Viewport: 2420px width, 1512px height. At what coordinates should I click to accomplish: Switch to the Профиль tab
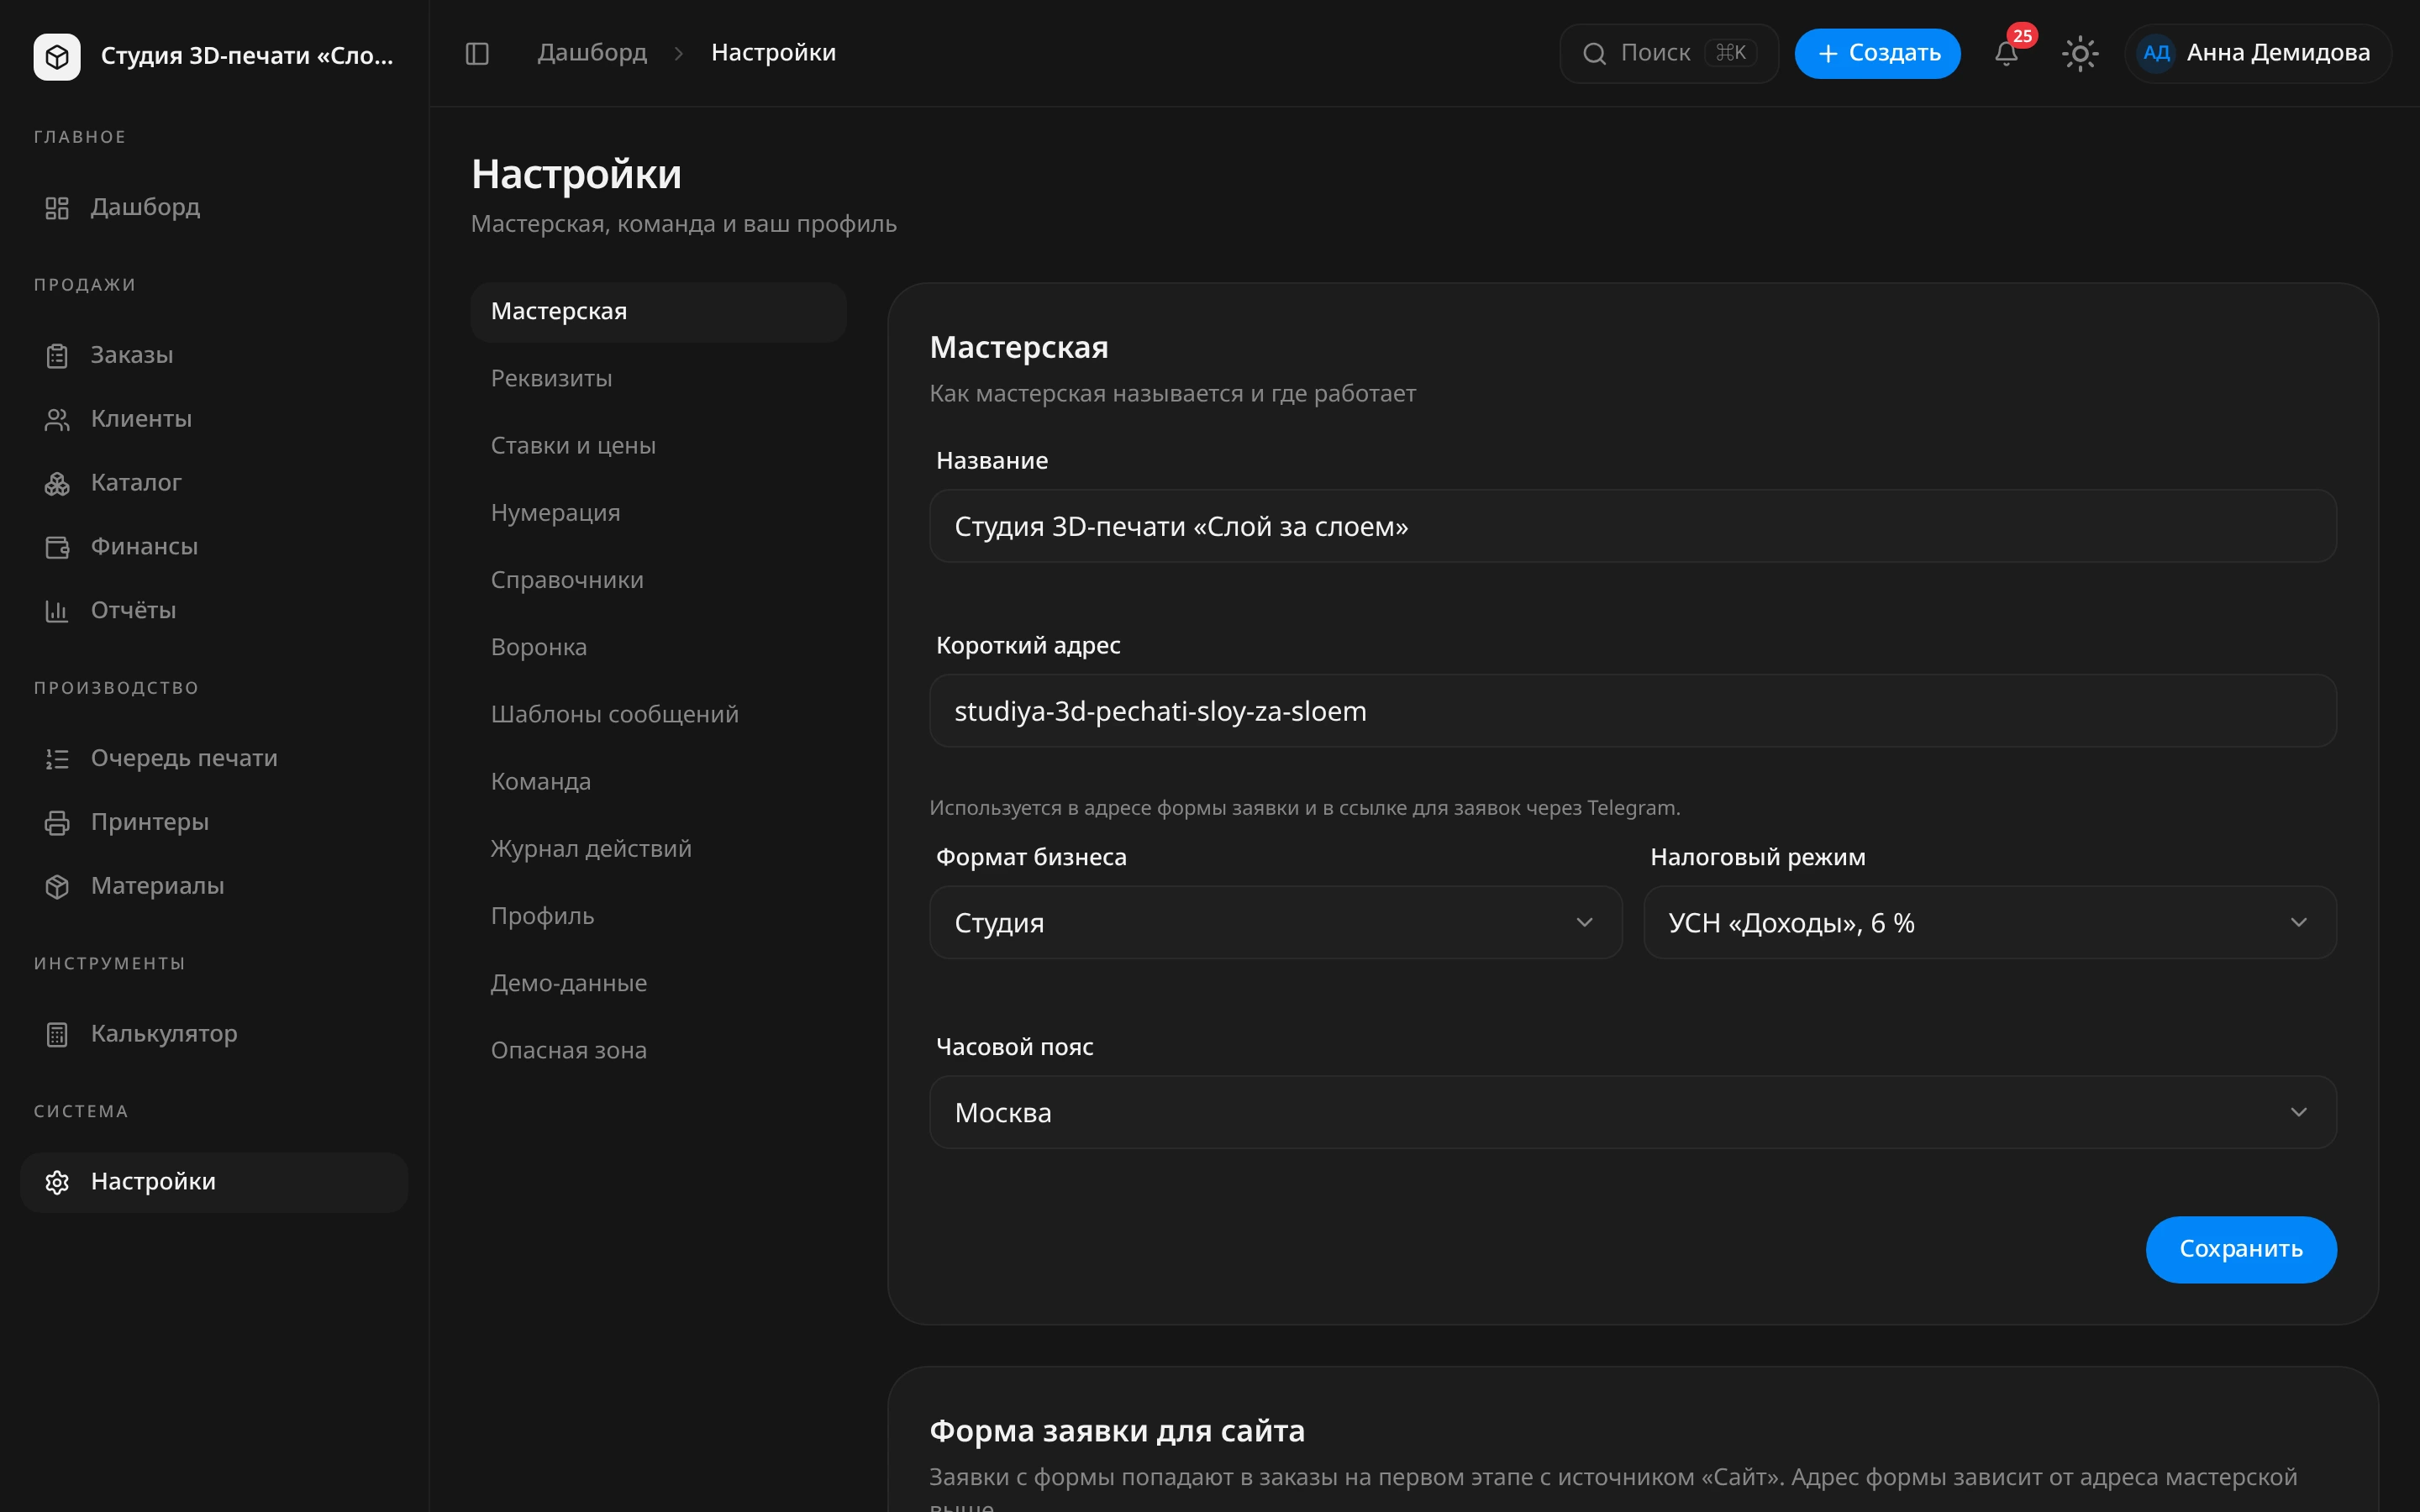(x=658, y=916)
